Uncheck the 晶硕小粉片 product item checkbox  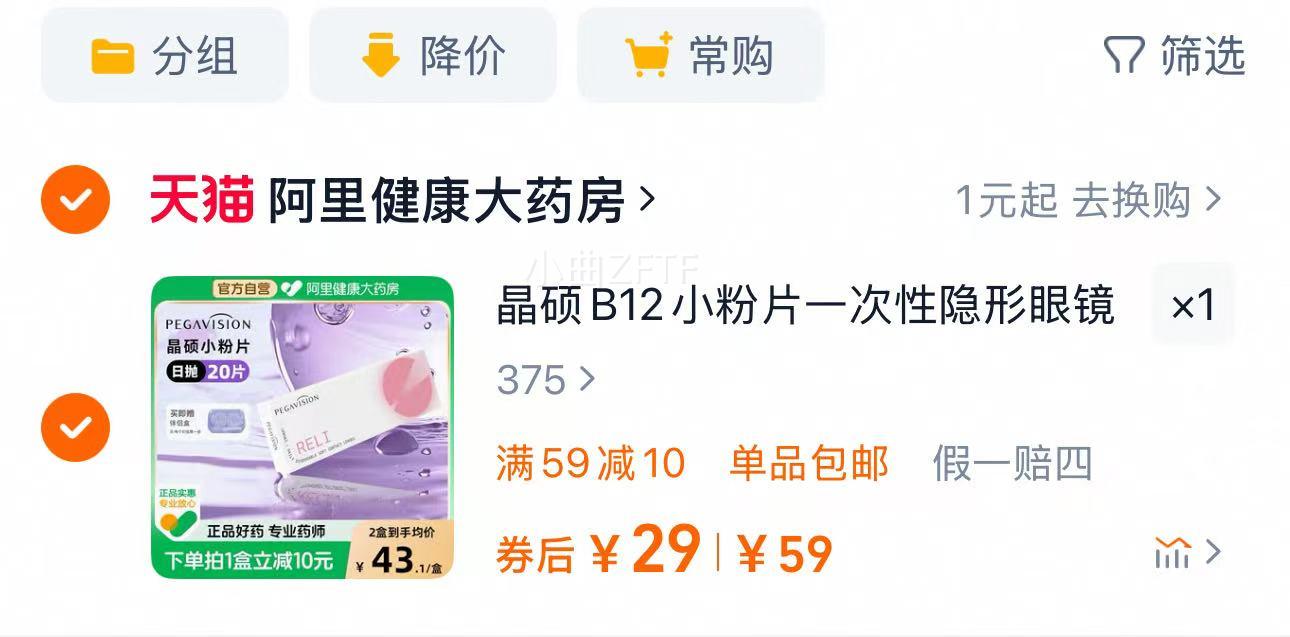[x=75, y=427]
